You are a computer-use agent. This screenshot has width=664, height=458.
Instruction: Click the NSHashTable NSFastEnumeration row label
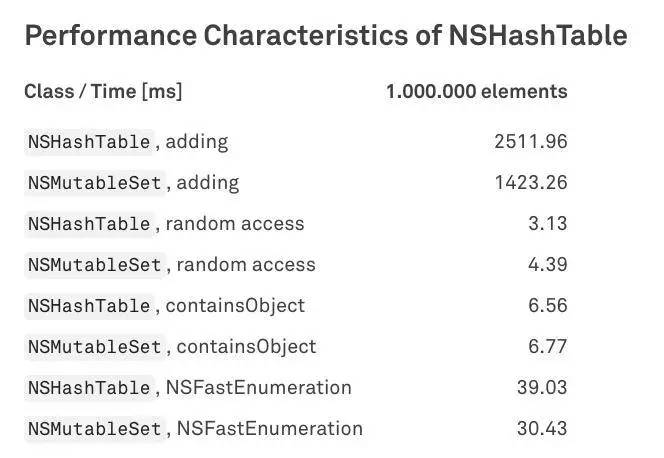(x=188, y=388)
